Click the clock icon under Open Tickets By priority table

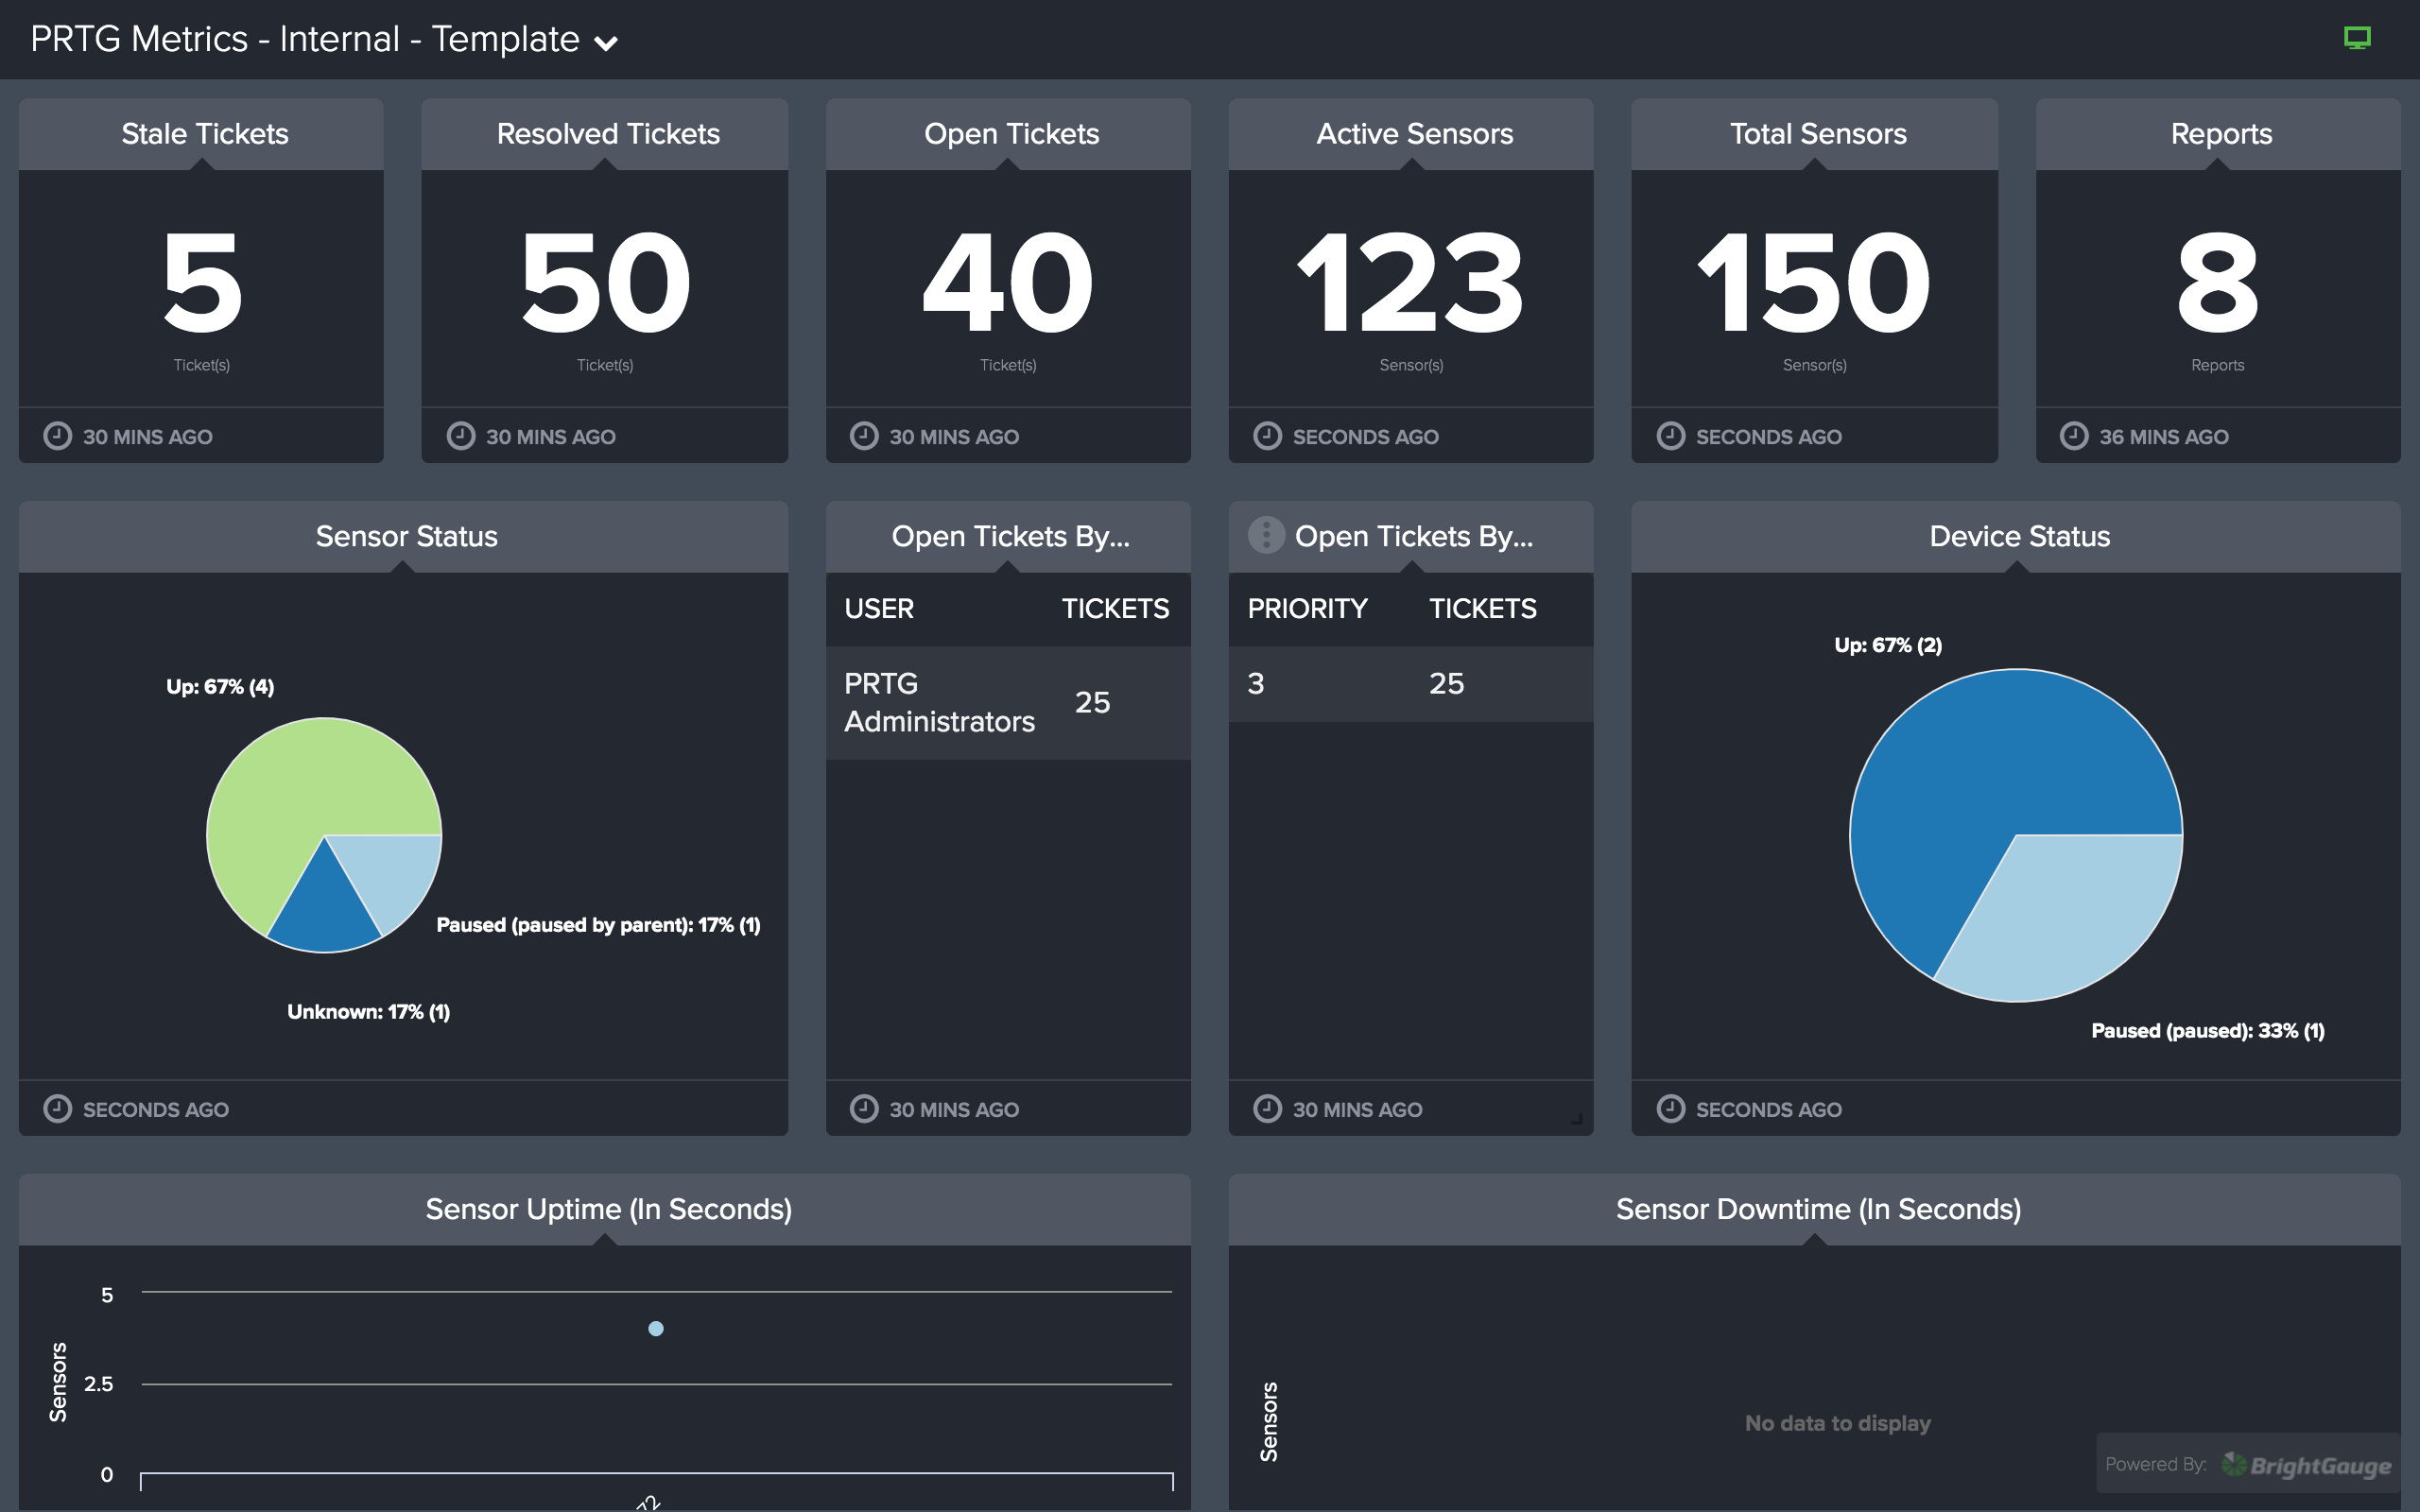point(1267,1109)
